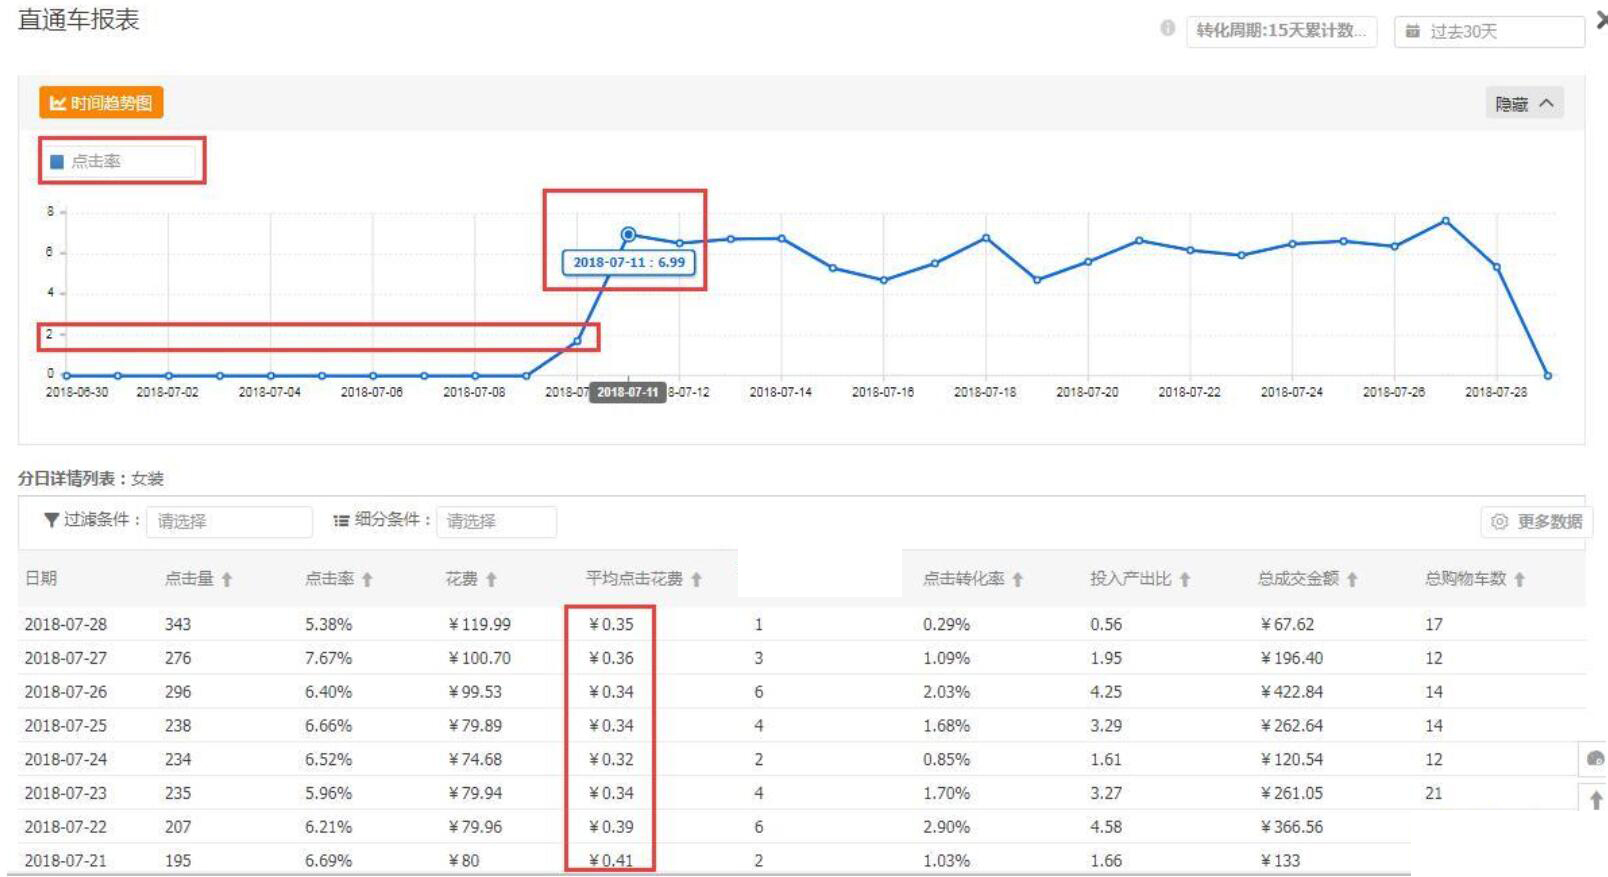Sort by 平均点击花费 using its arrow icon
Image resolution: width=1608 pixels, height=877 pixels.
click(x=696, y=580)
